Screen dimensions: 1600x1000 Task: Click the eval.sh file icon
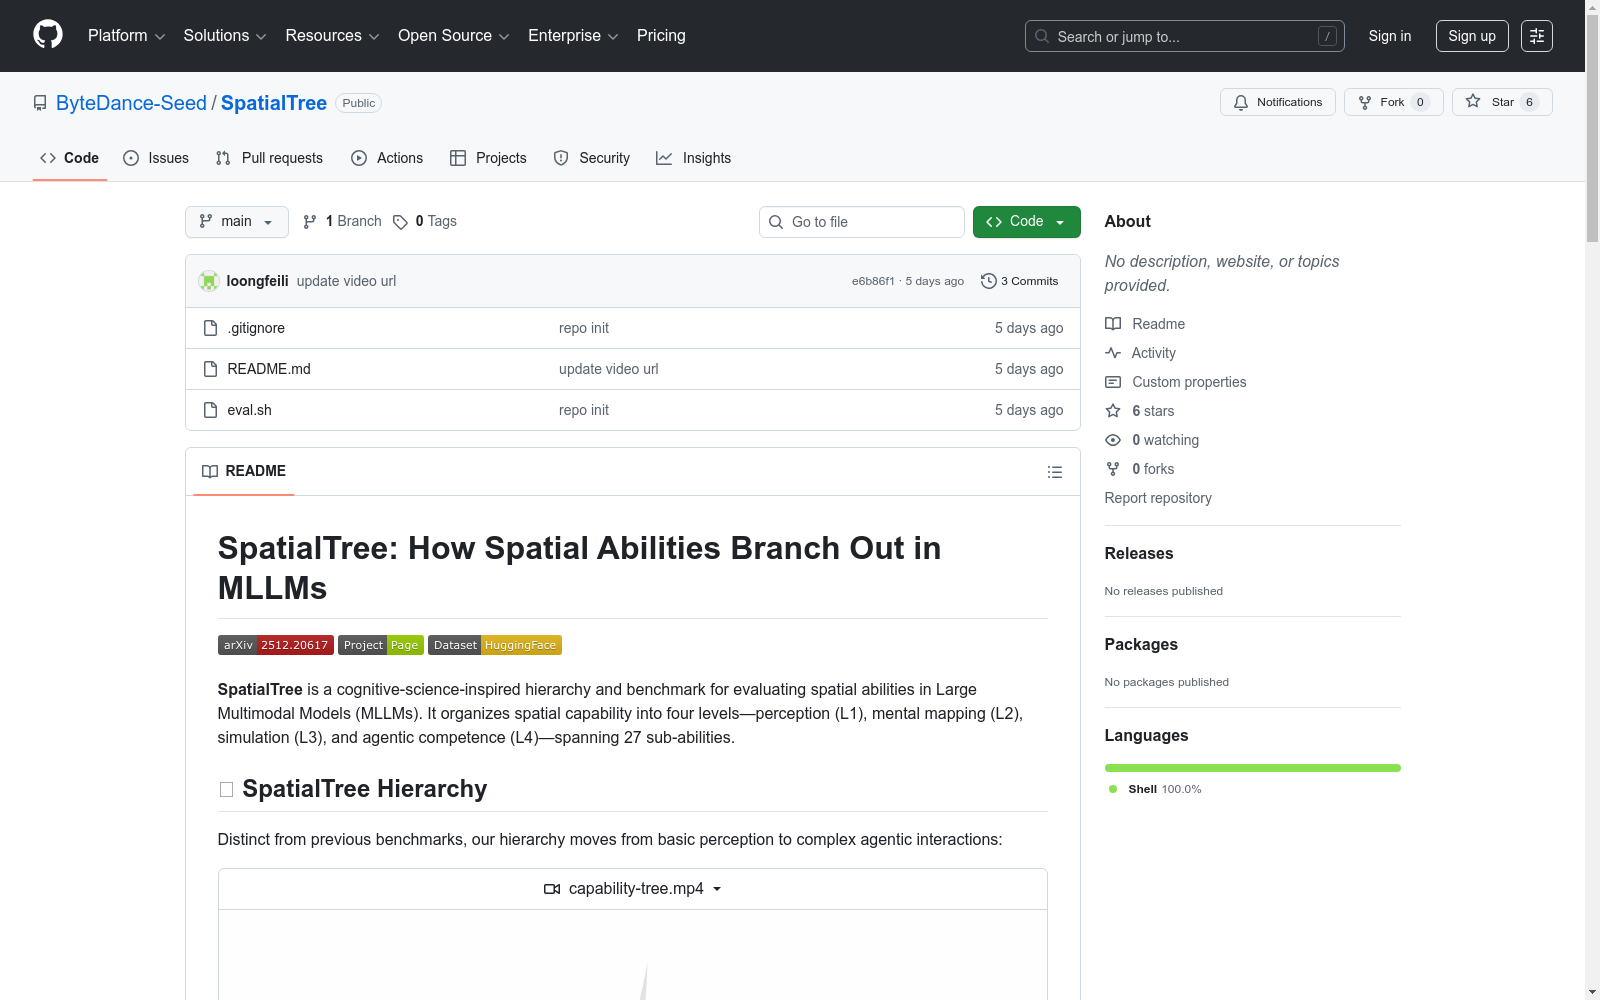(210, 410)
